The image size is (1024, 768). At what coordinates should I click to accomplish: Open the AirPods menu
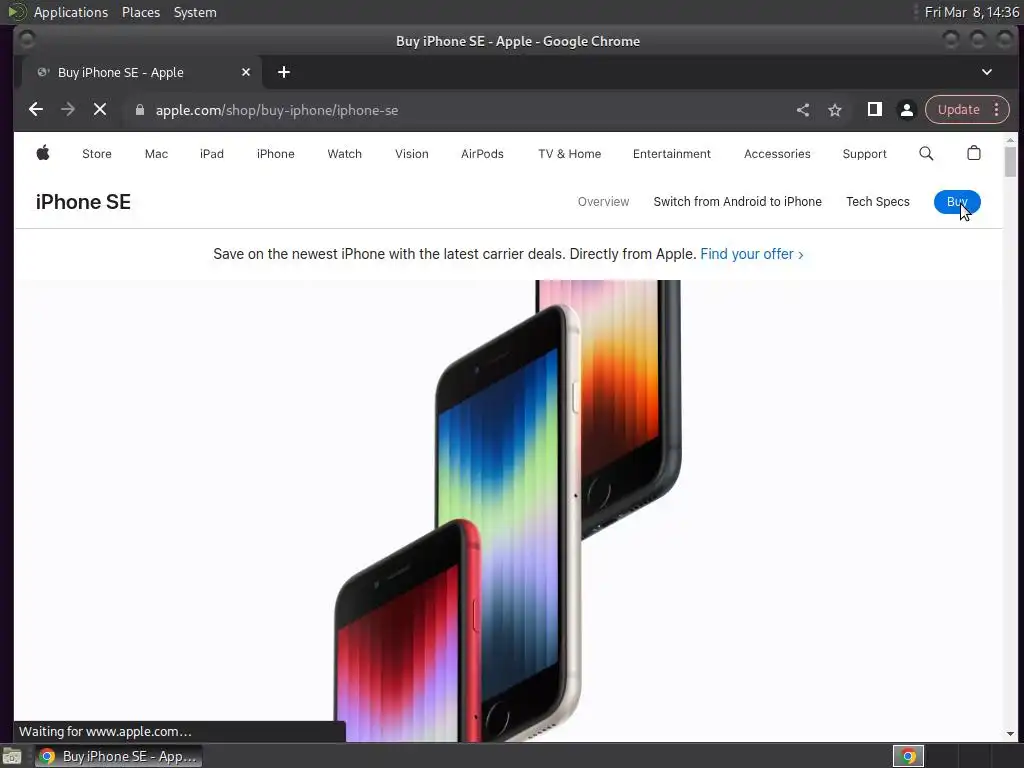(x=482, y=154)
